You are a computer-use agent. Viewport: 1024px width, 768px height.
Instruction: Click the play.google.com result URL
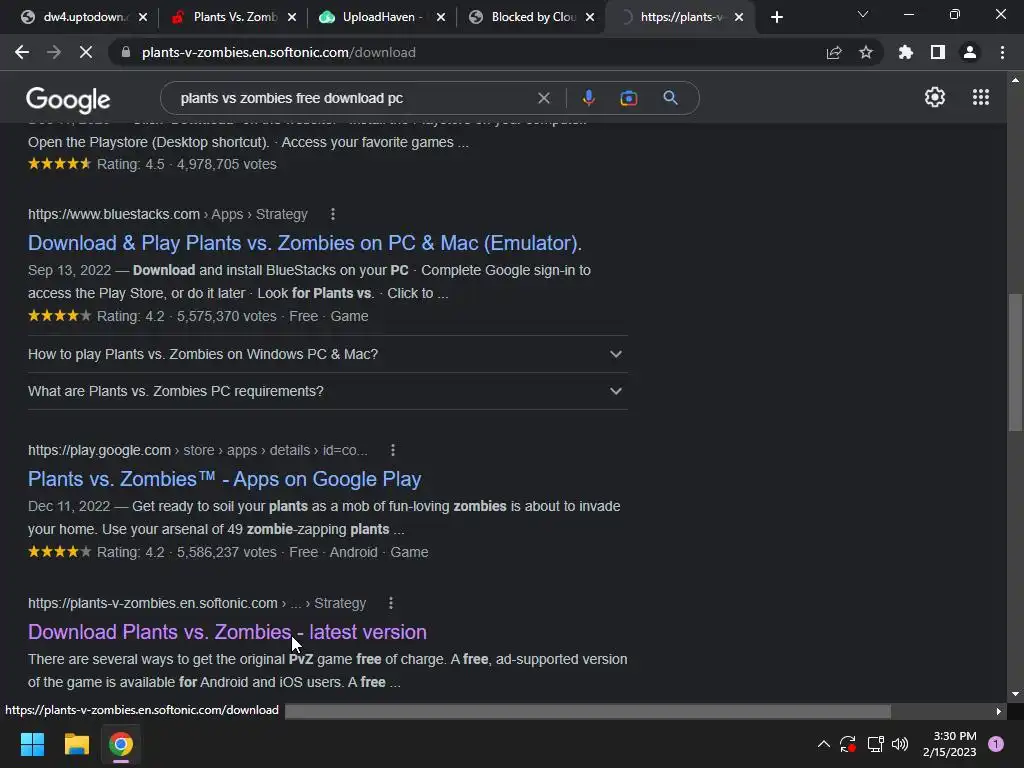point(197,450)
